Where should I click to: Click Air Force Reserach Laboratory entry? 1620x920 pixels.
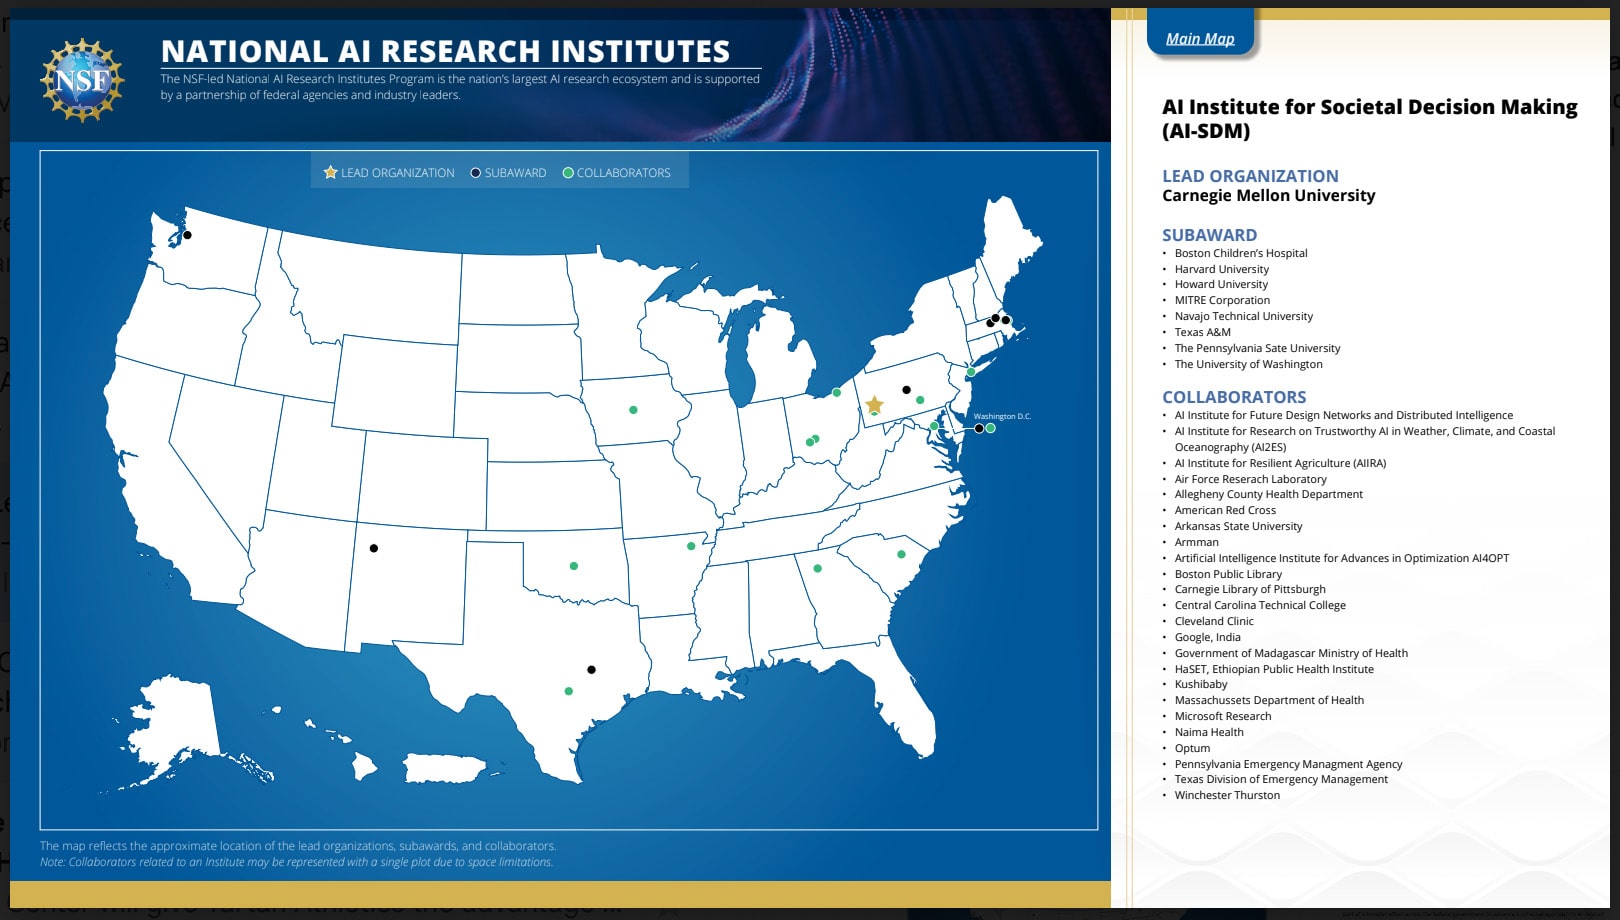pyautogui.click(x=1250, y=479)
